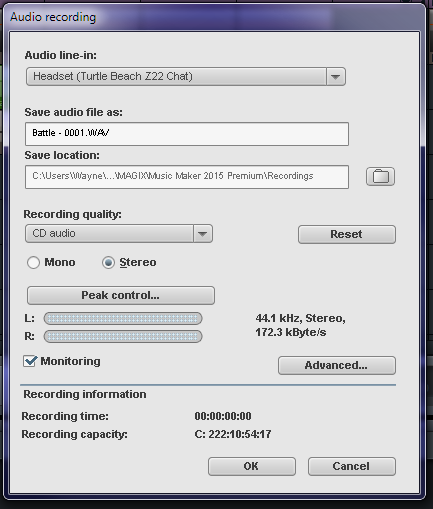Click the Recording time value 00:00:00:00
Screen dimensions: 433x509
223,416
